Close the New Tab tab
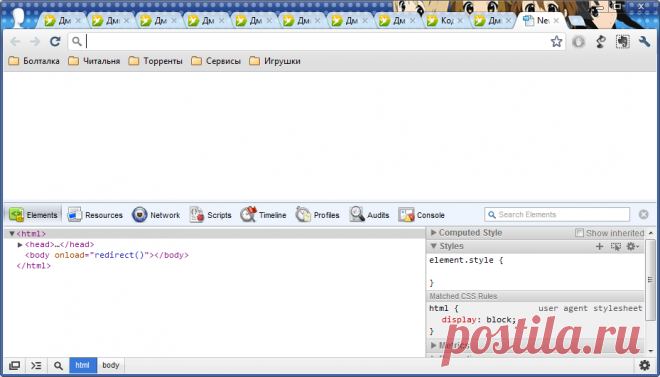Screen dimensions: 660x377 [x=556, y=21]
